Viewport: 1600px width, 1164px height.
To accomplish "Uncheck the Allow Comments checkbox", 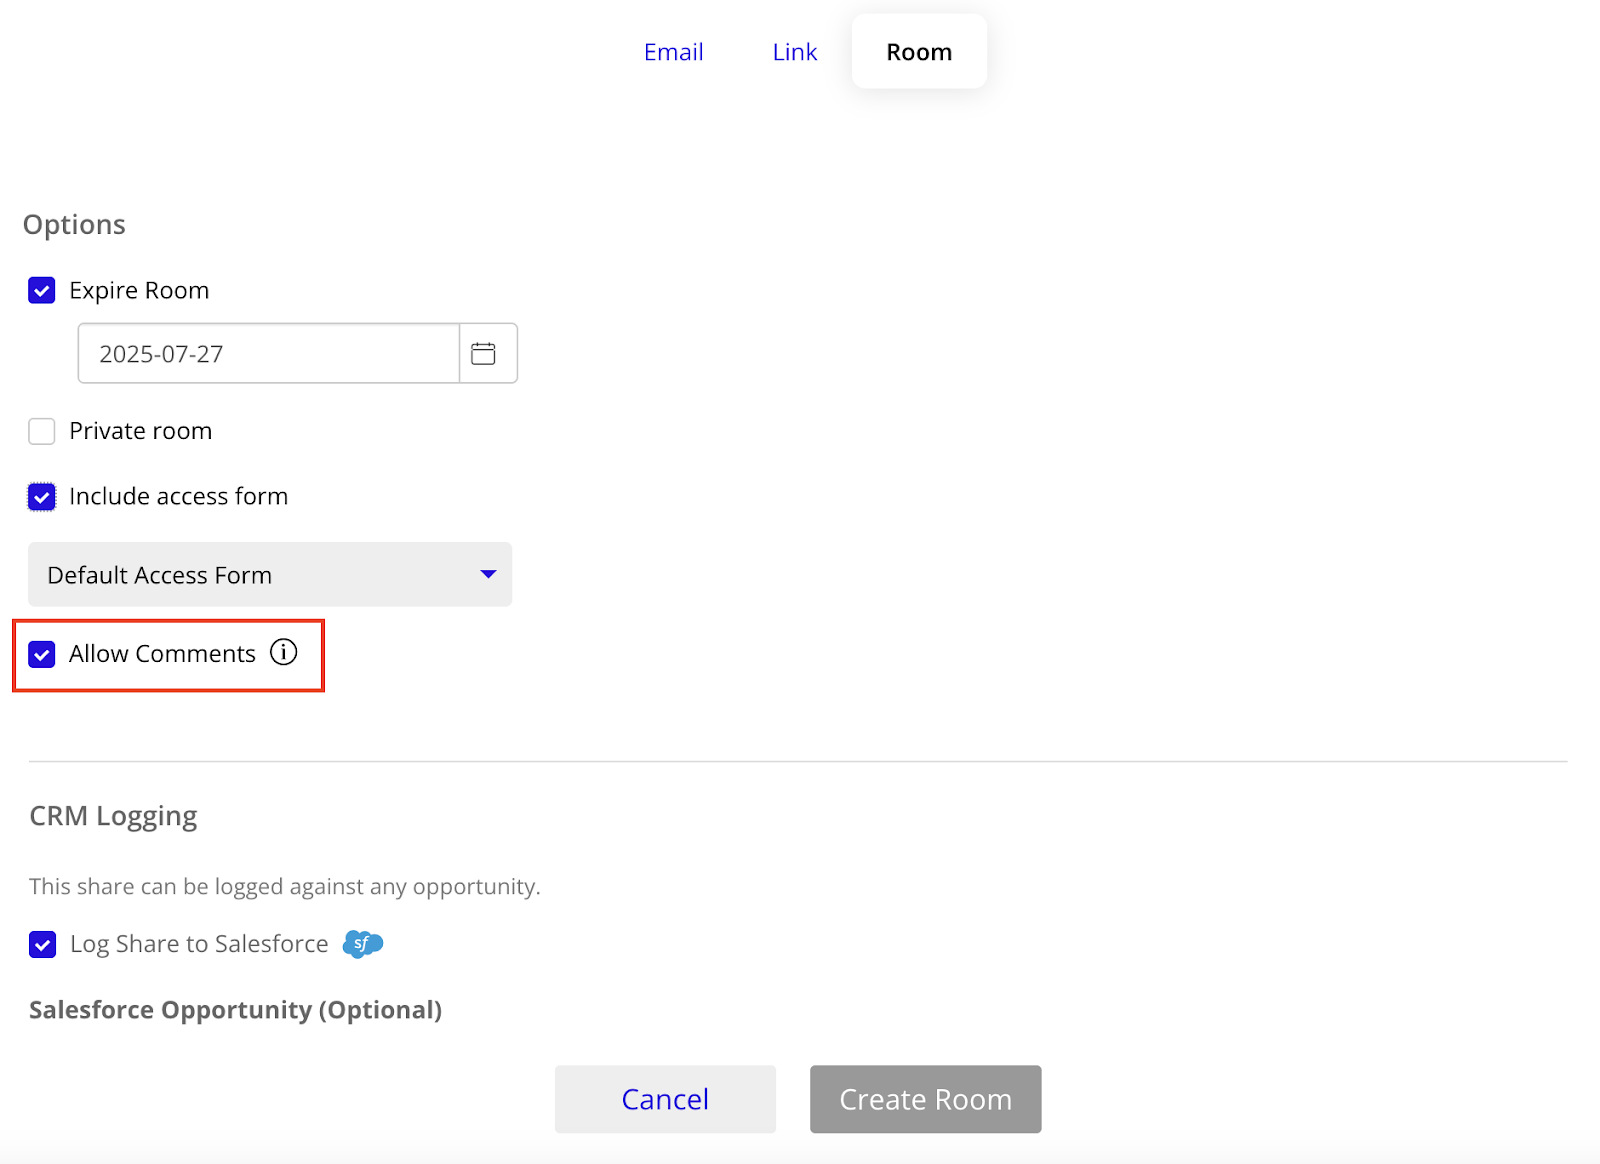I will point(42,654).
